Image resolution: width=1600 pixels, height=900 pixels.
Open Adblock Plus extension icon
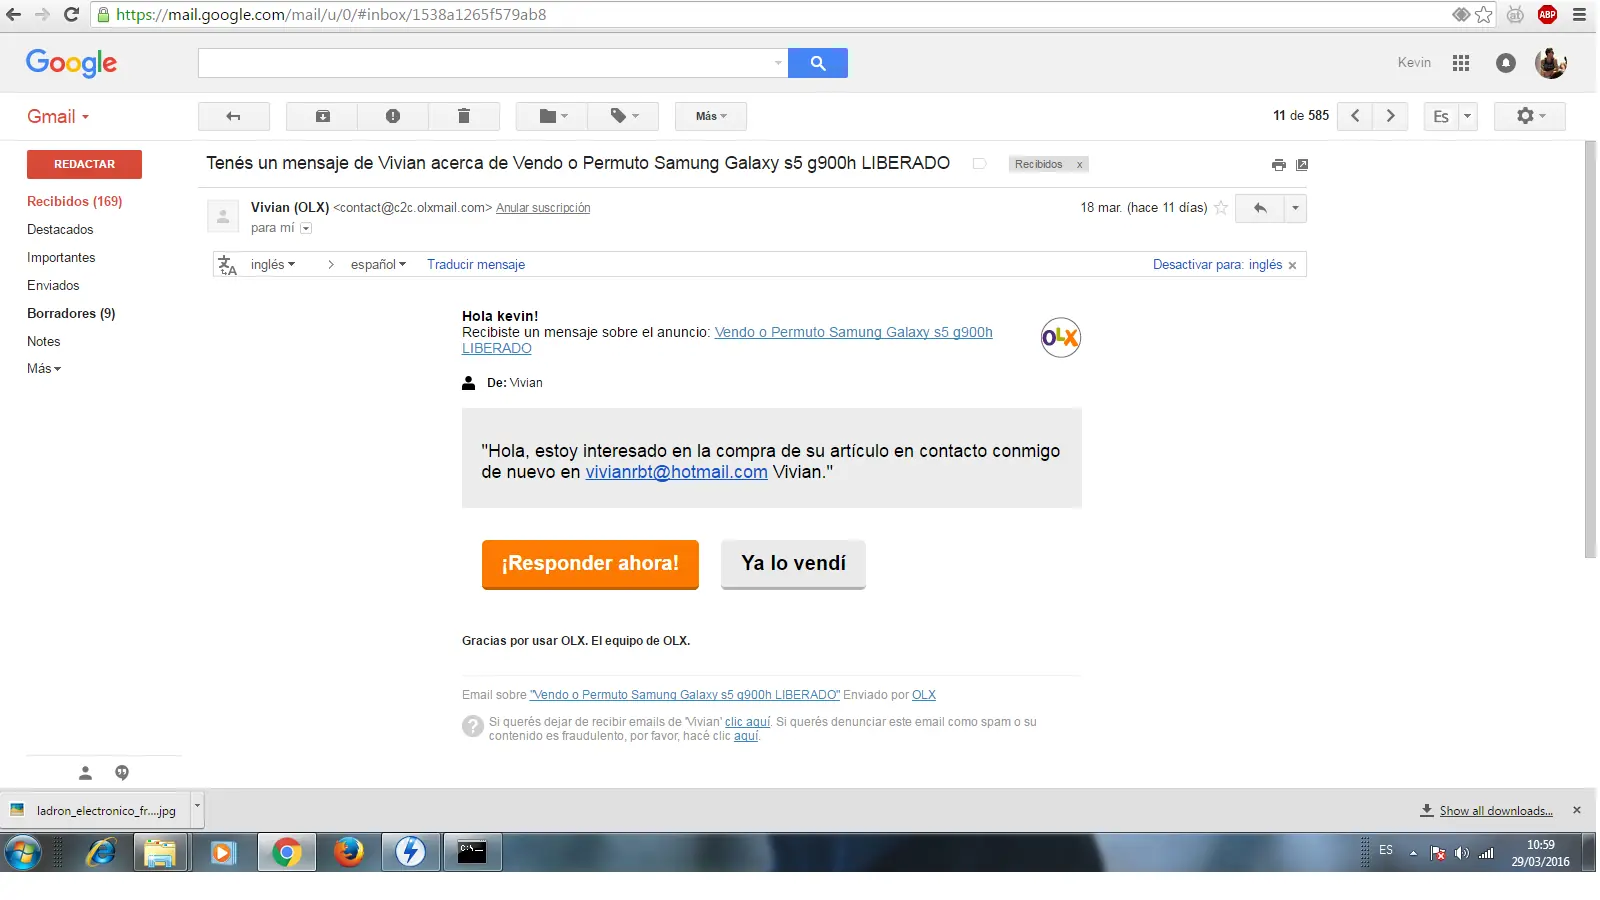1548,14
